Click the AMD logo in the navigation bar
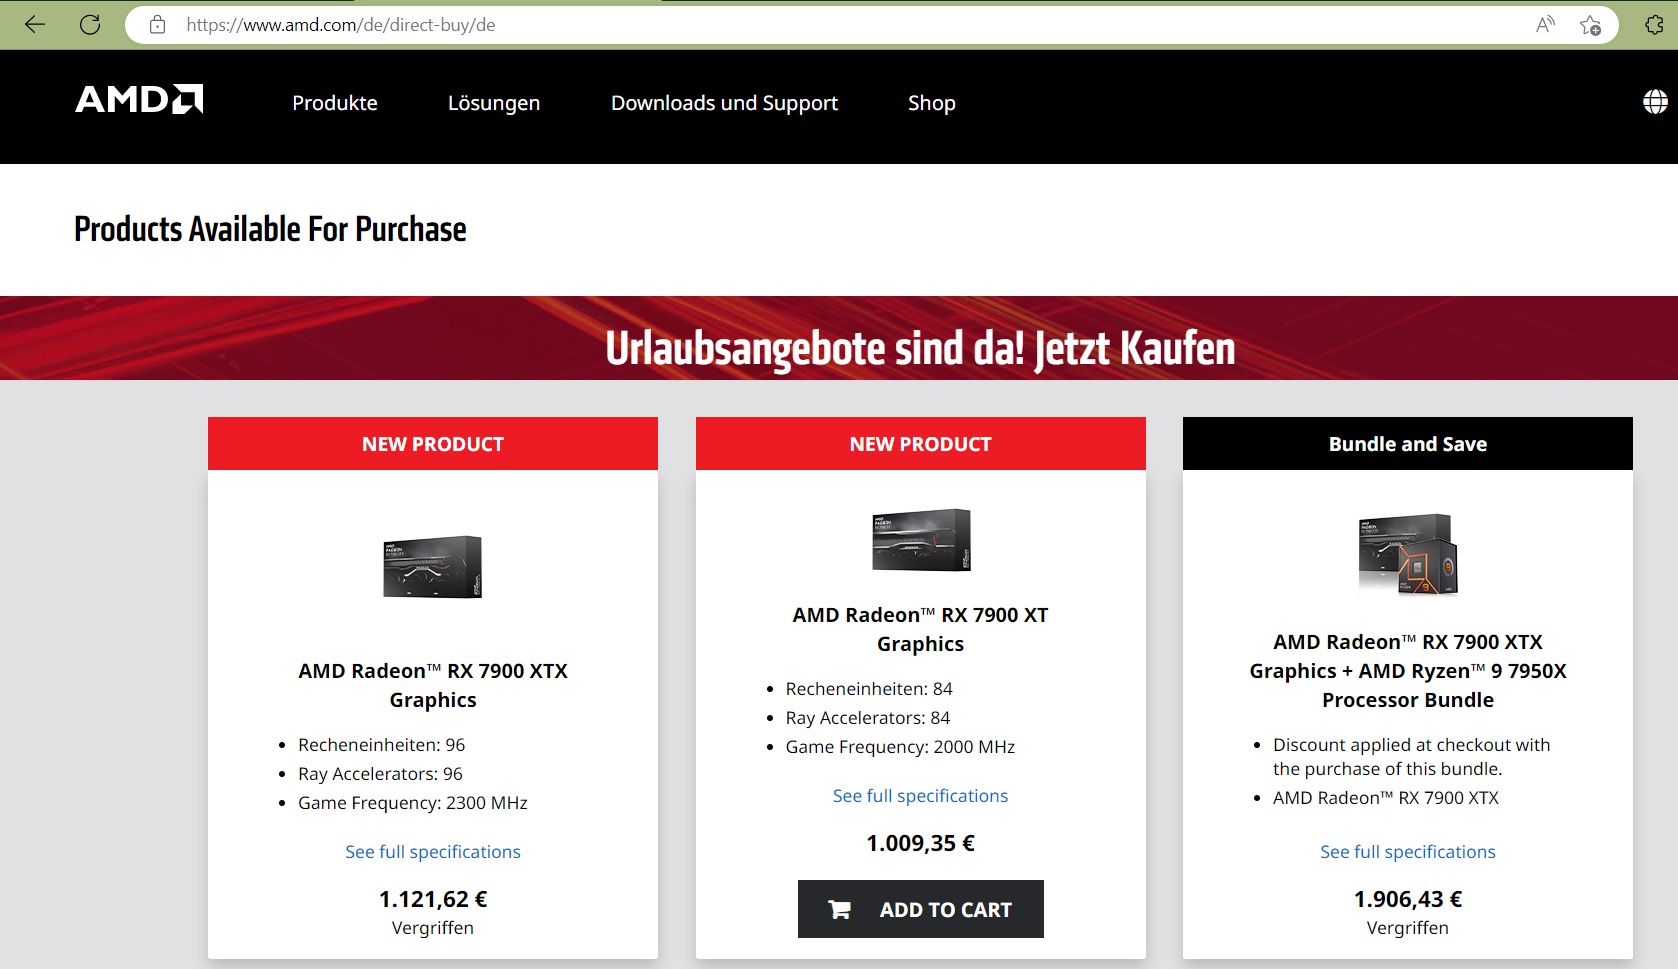Image resolution: width=1678 pixels, height=969 pixels. pyautogui.click(x=138, y=100)
